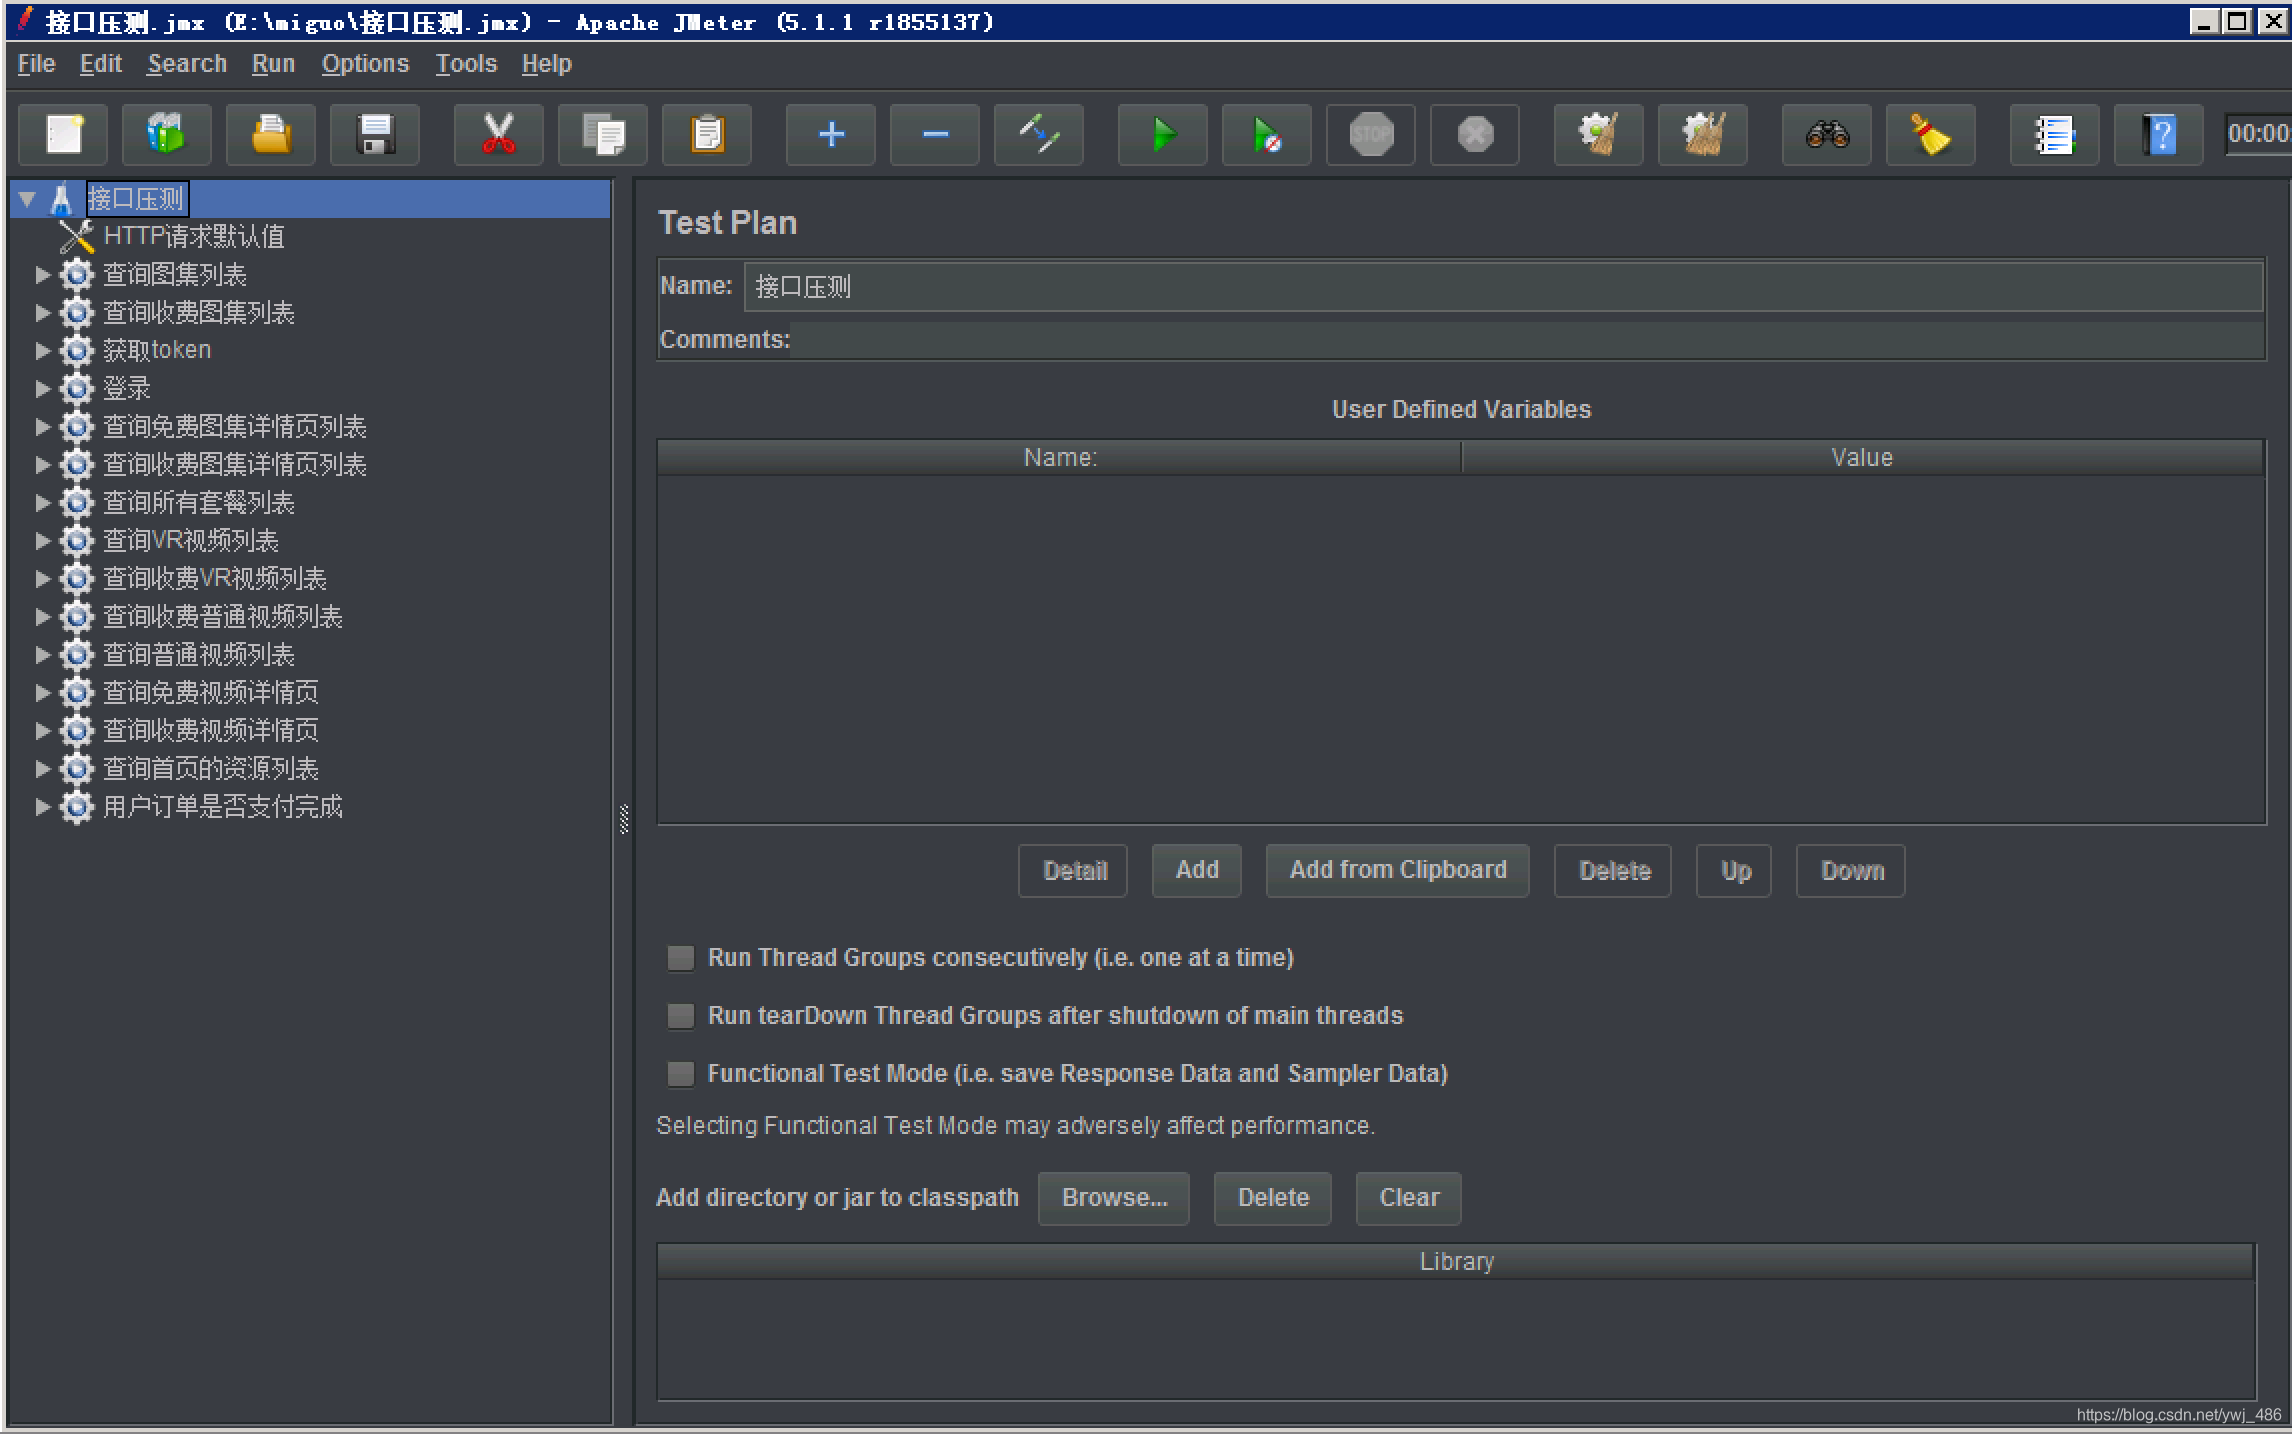Open the Tools menu
Viewport: 2292px width, 1434px height.
pos(466,64)
